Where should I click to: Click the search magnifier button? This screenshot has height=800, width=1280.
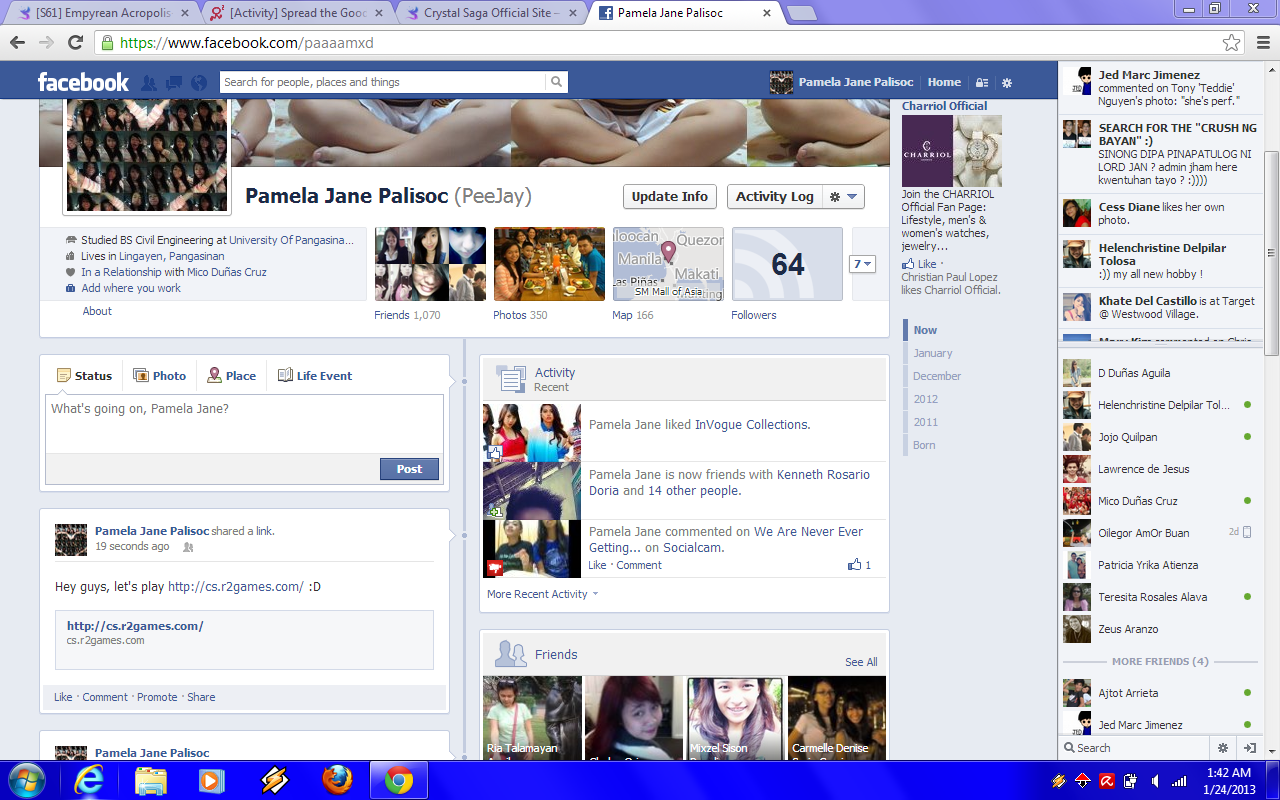[557, 82]
